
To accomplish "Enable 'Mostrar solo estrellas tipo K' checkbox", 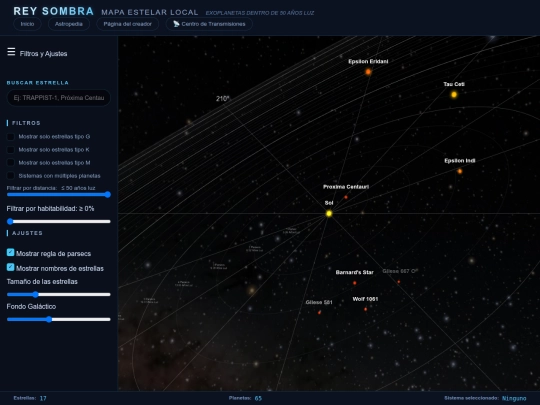I will point(11,150).
